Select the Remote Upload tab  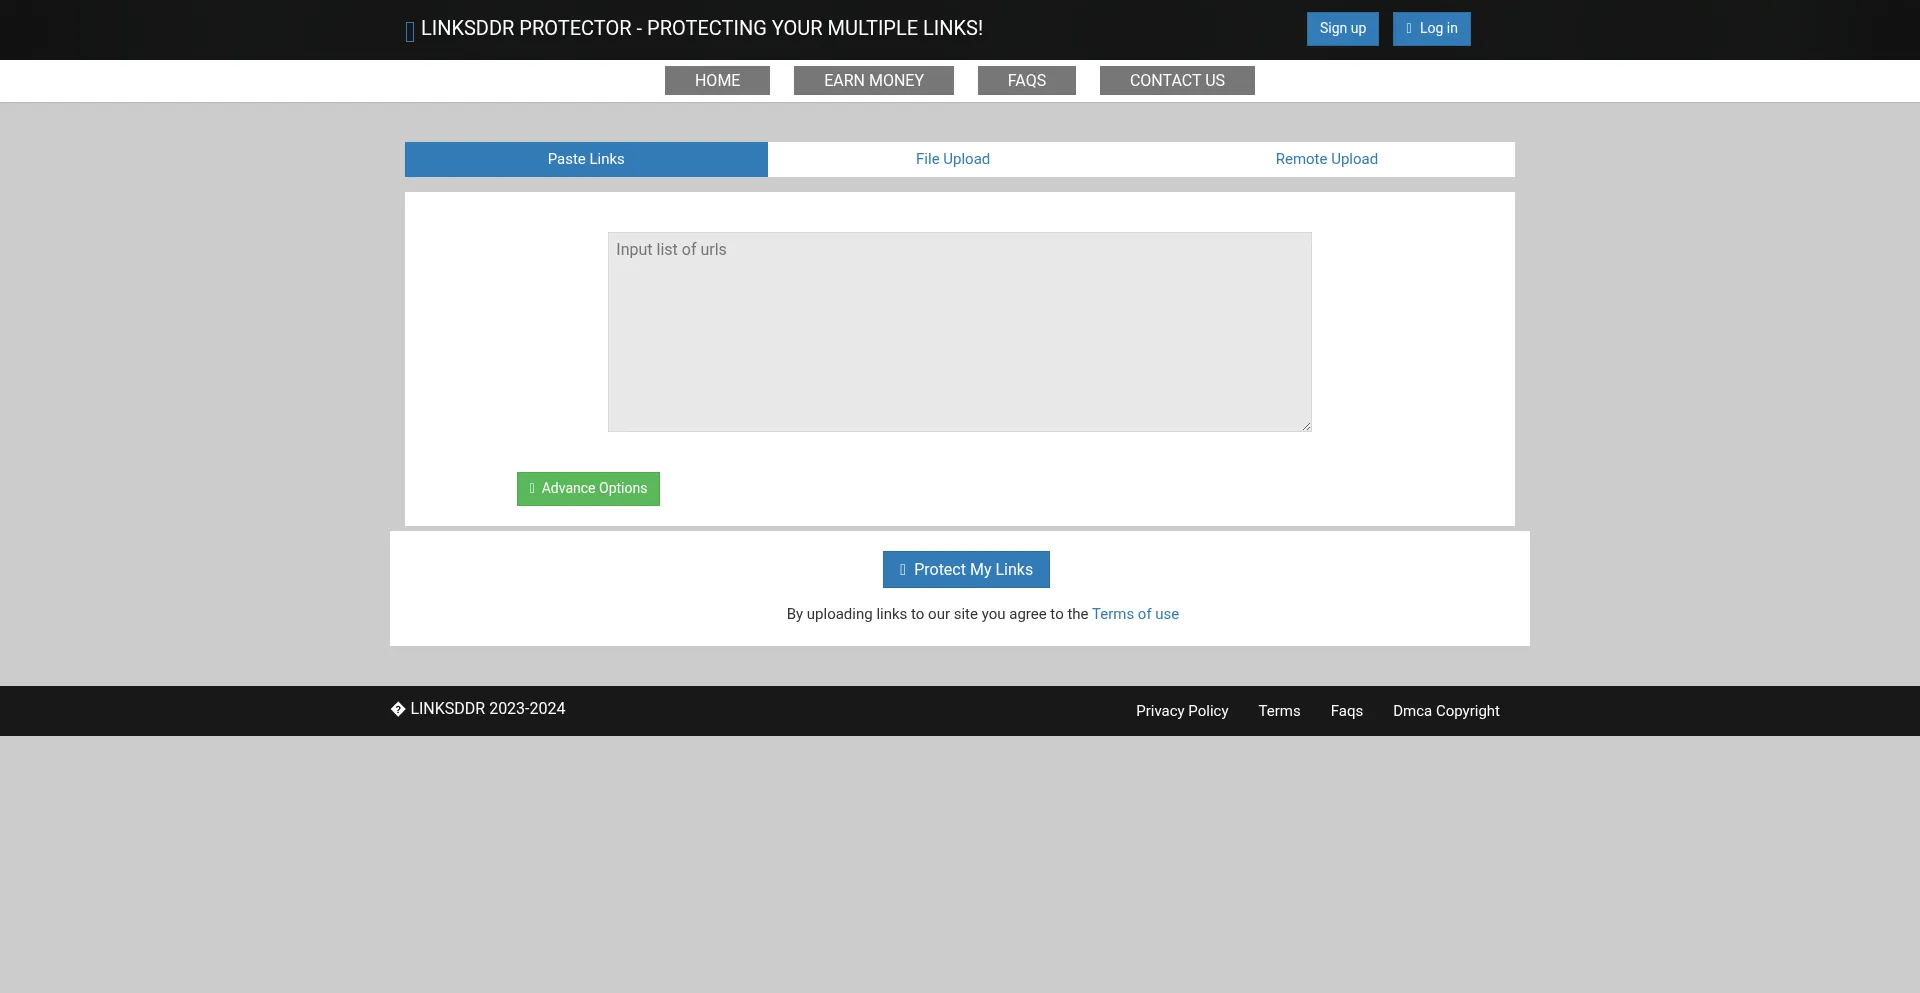click(x=1326, y=160)
